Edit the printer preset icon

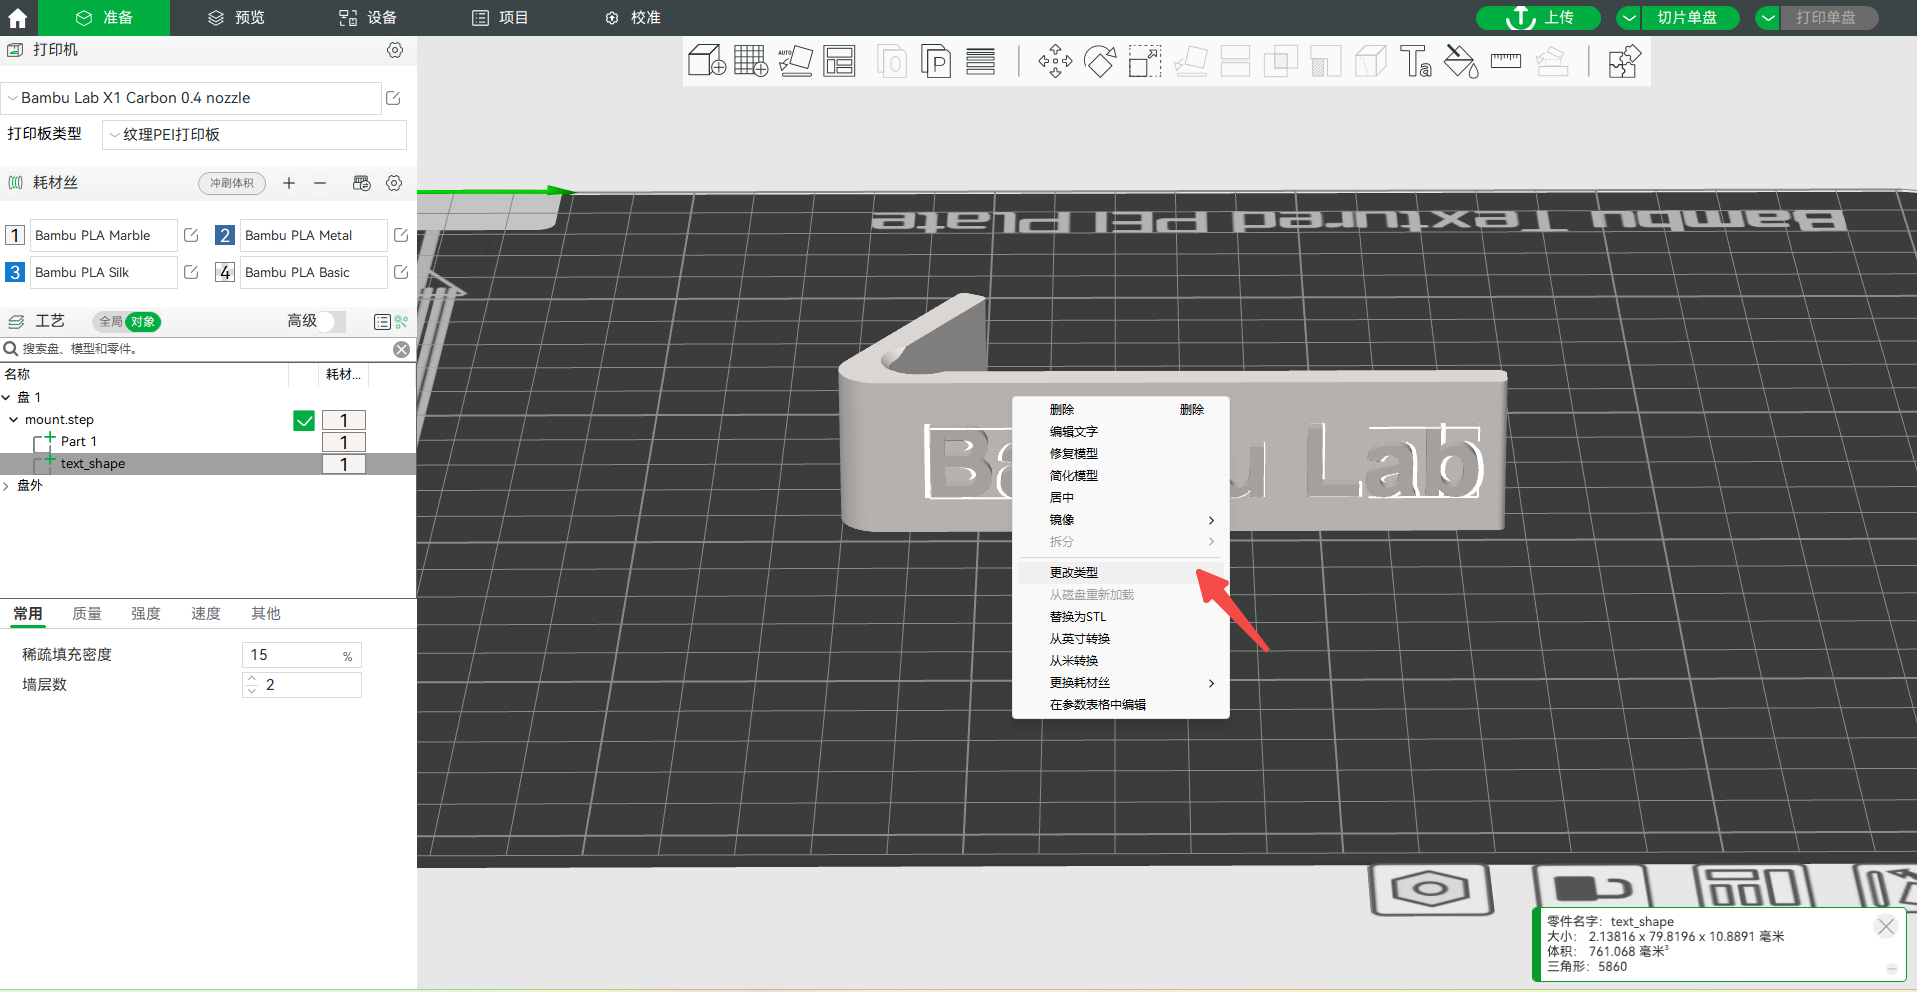(393, 98)
